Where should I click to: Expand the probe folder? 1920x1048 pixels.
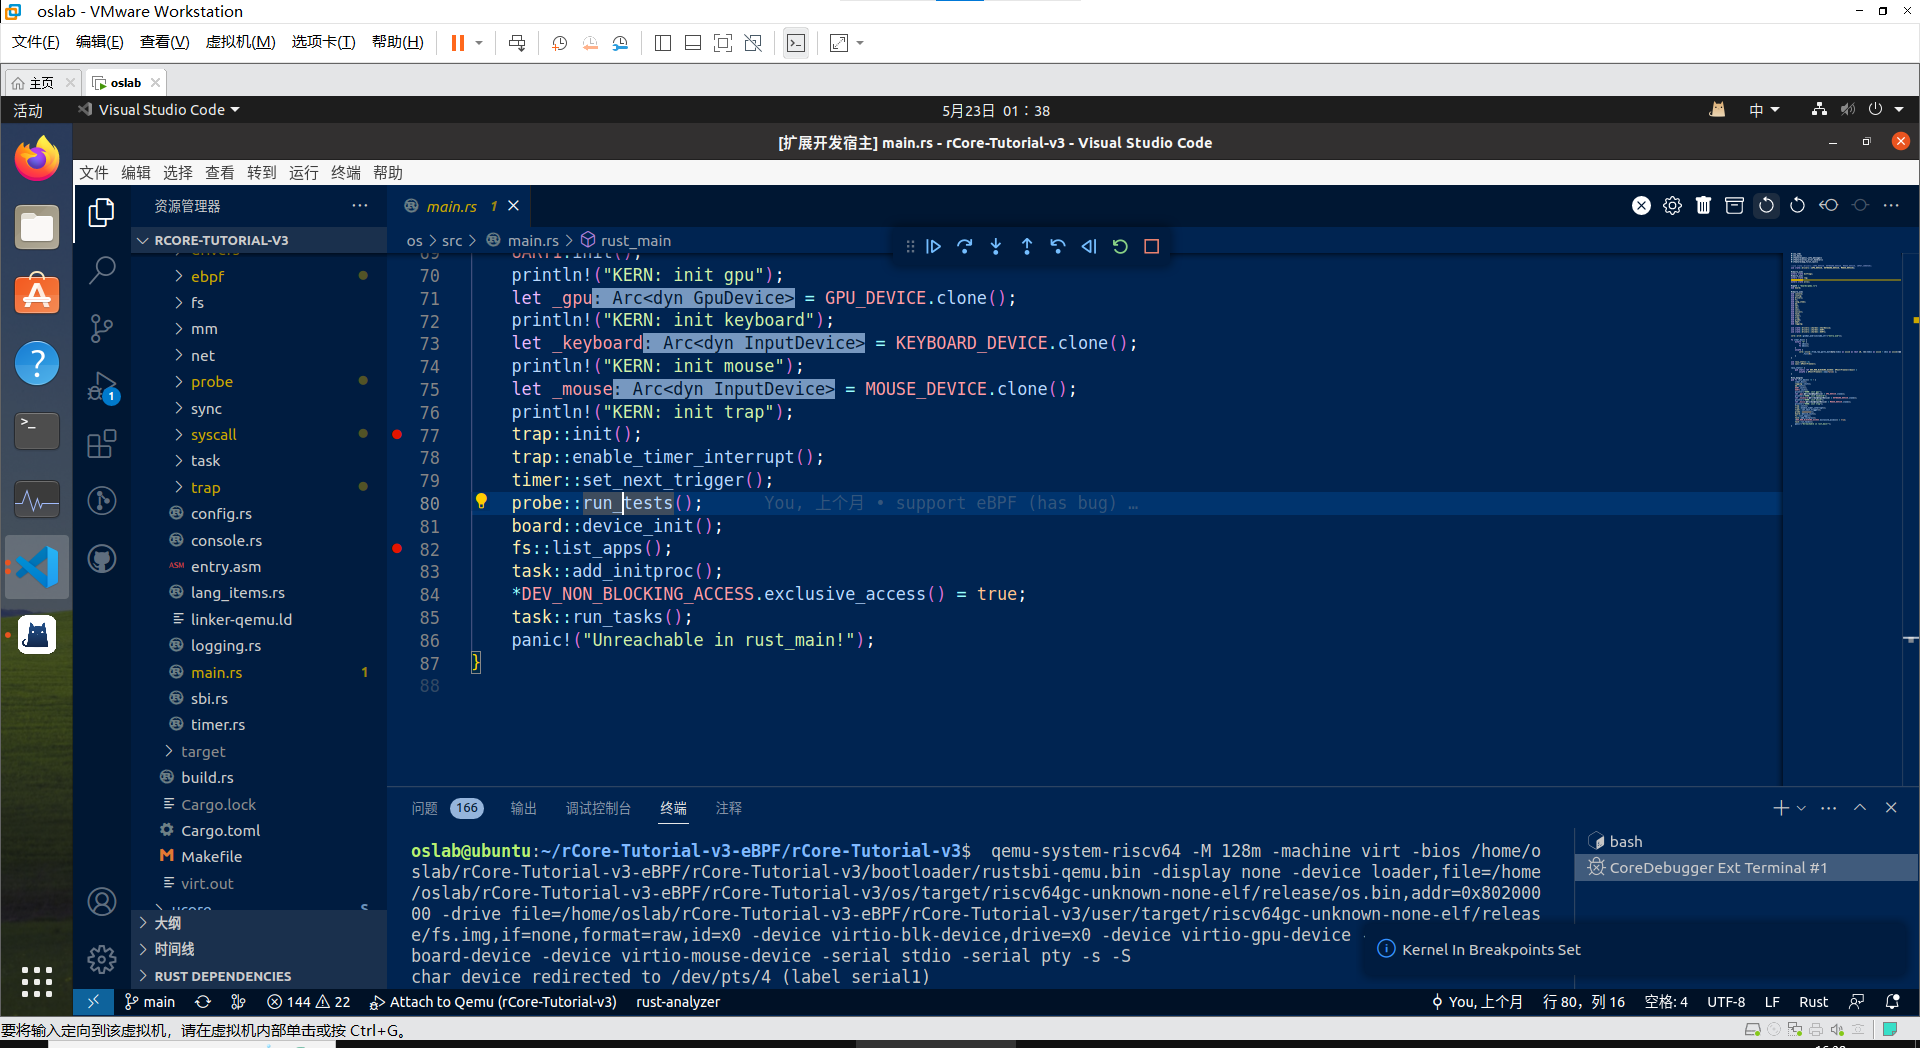click(x=211, y=382)
